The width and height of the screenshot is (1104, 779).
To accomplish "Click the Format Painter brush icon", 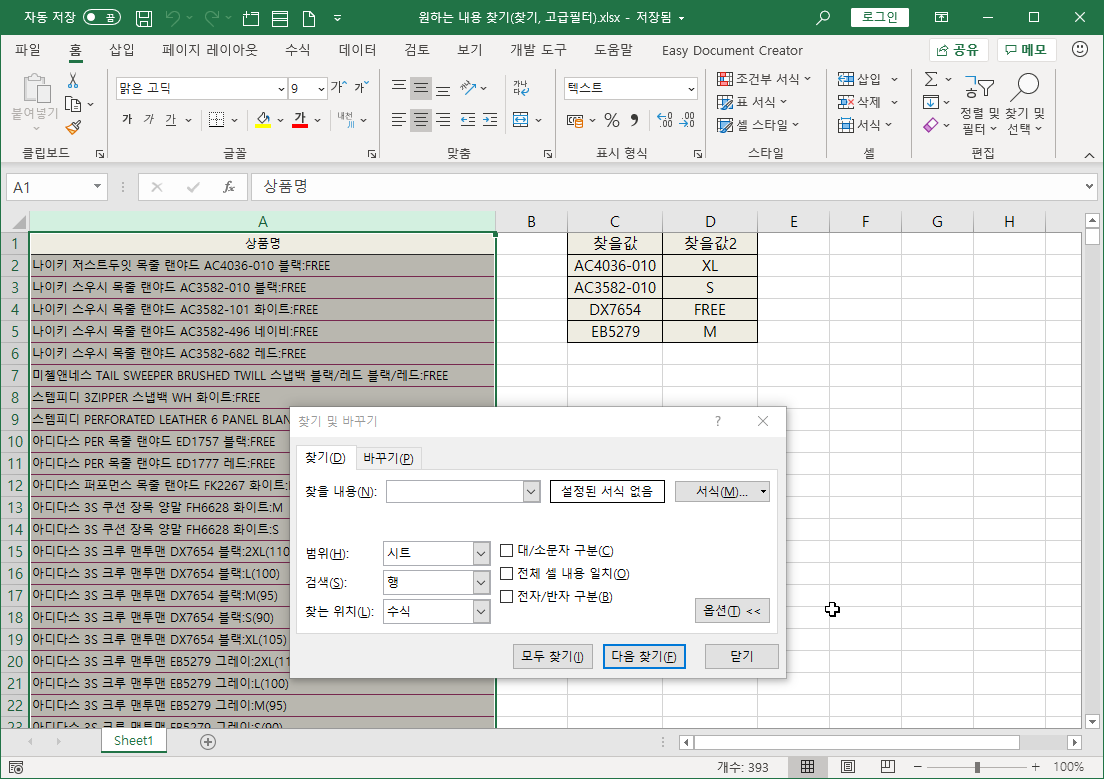I will click(x=73, y=127).
